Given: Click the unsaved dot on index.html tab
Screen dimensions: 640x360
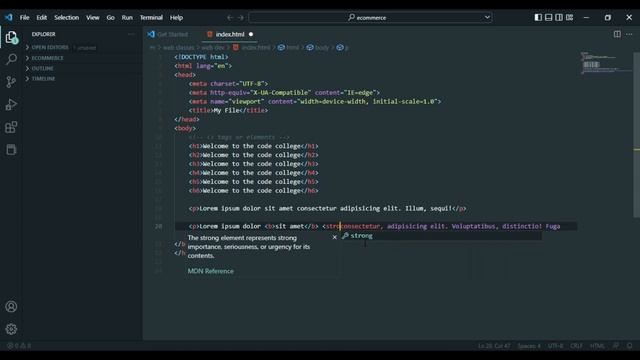Looking at the screenshot, I should (x=251, y=34).
